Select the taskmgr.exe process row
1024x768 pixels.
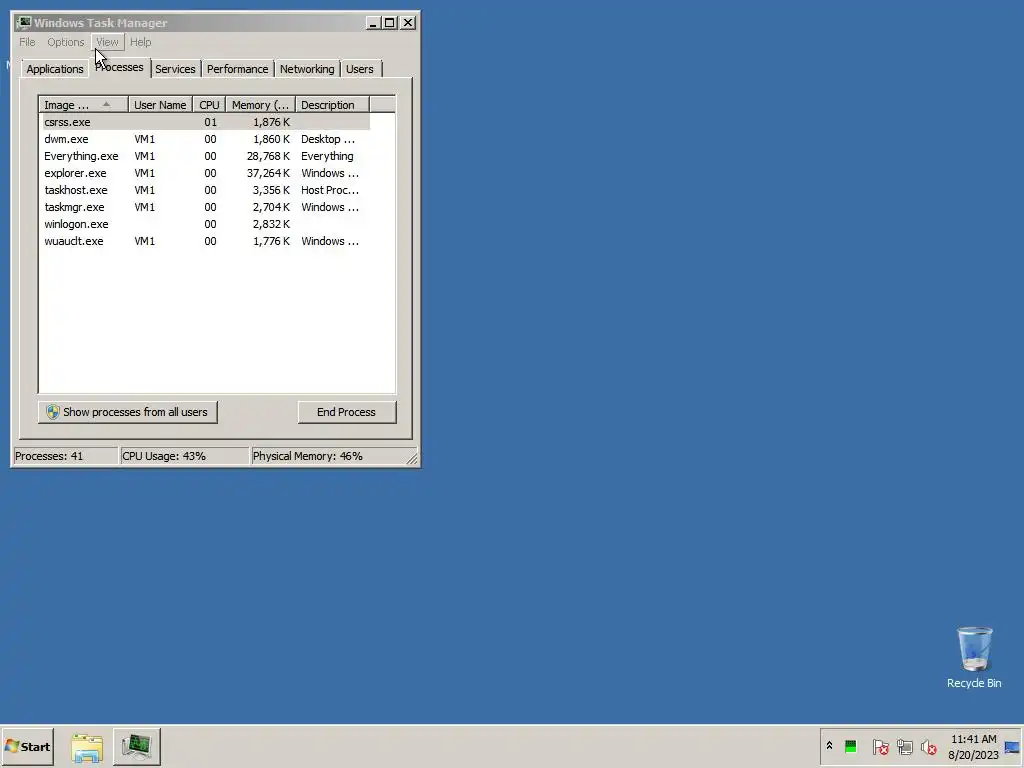(x=205, y=207)
